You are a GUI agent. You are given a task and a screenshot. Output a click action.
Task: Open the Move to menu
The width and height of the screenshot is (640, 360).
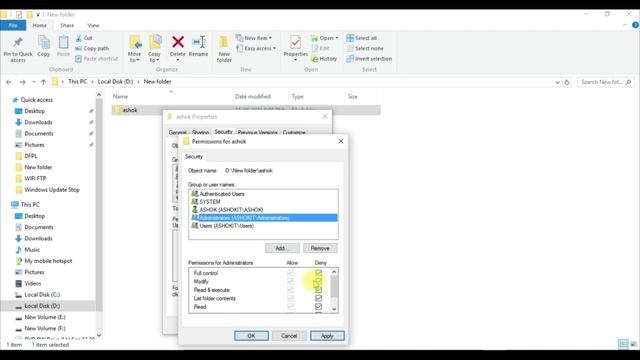(x=134, y=49)
